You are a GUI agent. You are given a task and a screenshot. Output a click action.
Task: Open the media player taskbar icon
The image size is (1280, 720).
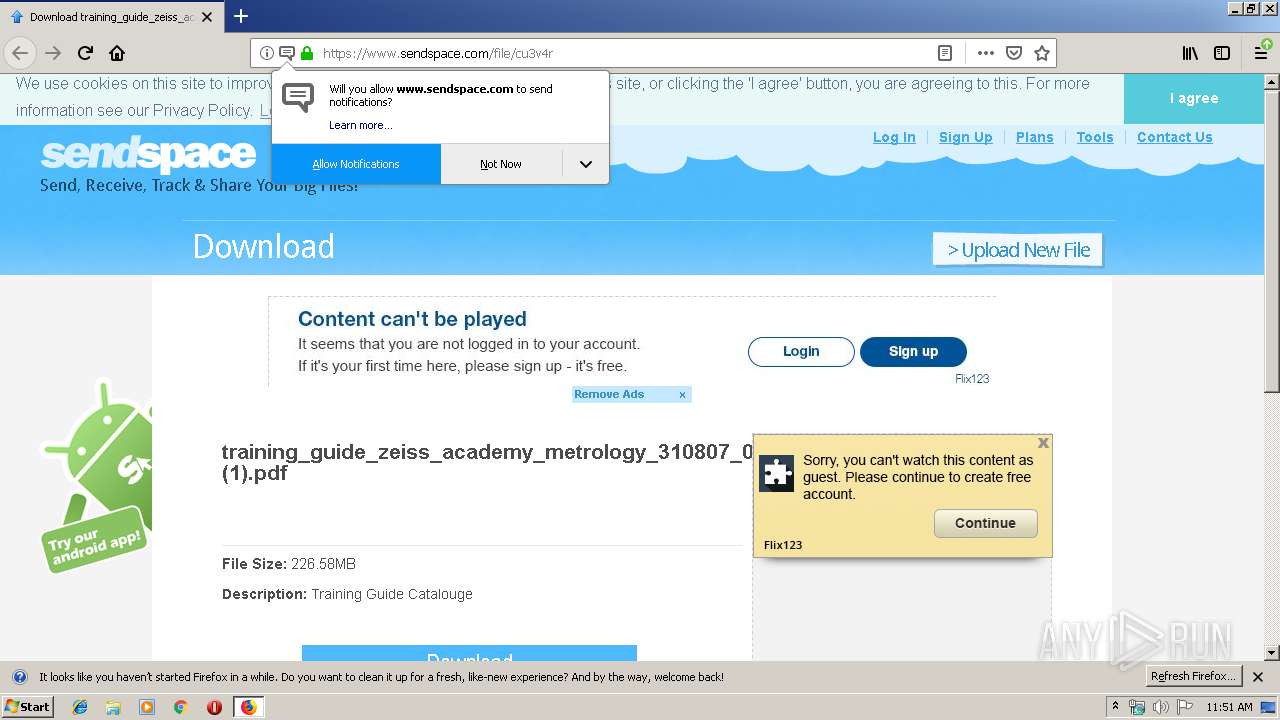(147, 707)
